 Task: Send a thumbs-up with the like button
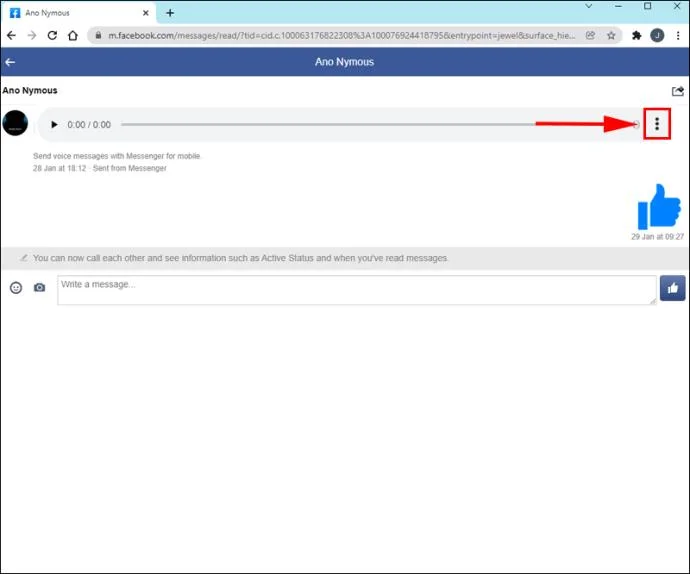point(672,288)
